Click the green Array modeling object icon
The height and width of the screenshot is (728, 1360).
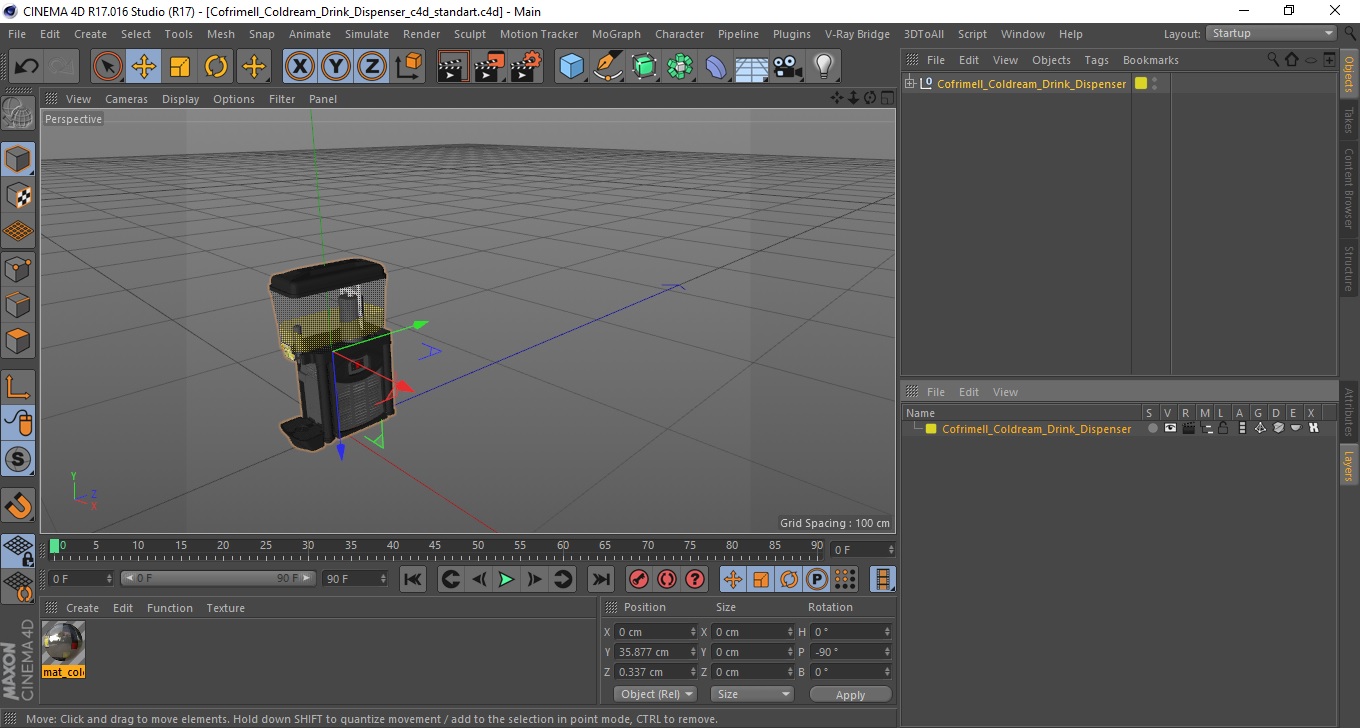click(680, 67)
